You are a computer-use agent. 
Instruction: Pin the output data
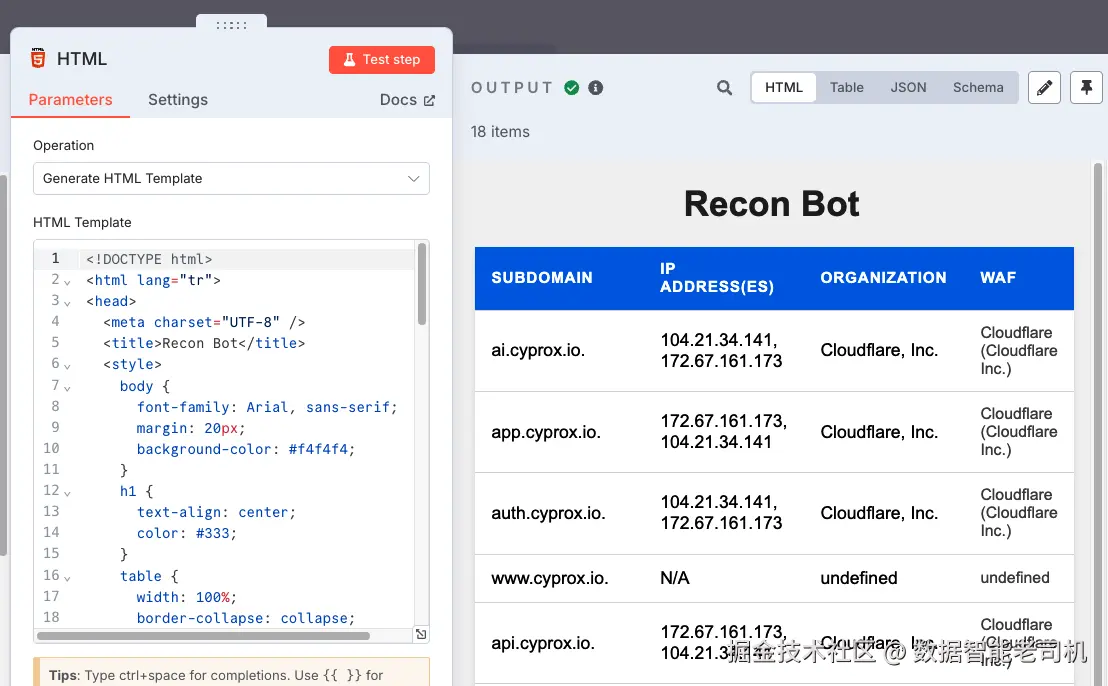(1086, 88)
